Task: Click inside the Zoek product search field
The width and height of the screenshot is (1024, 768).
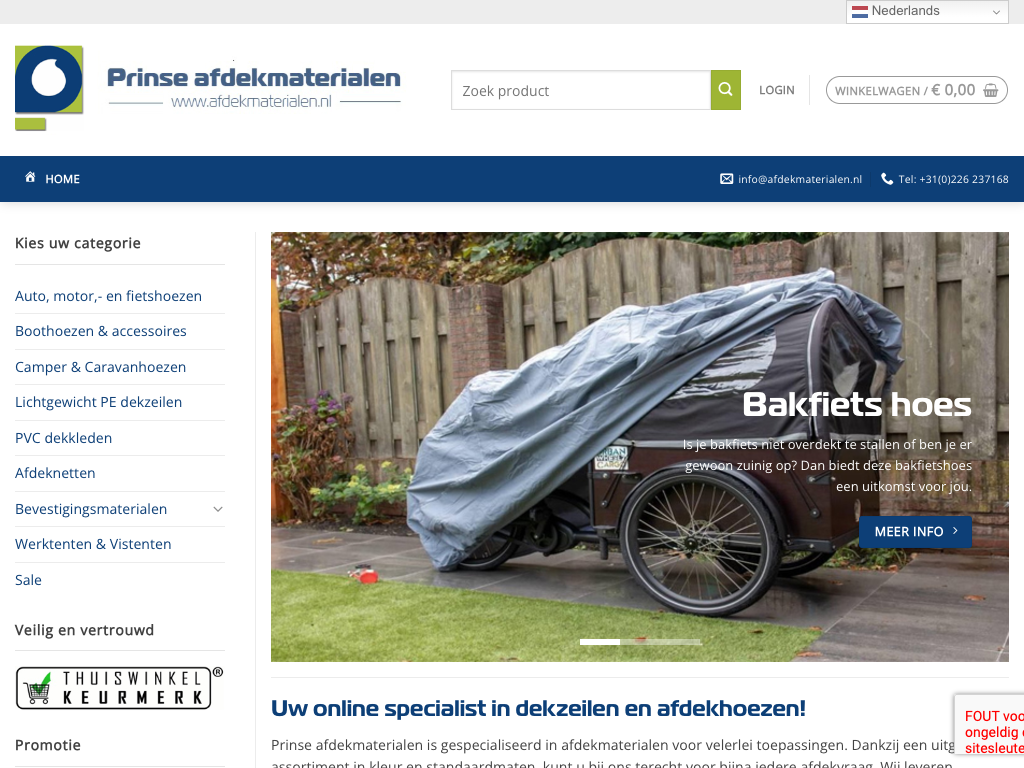Action: [x=581, y=90]
